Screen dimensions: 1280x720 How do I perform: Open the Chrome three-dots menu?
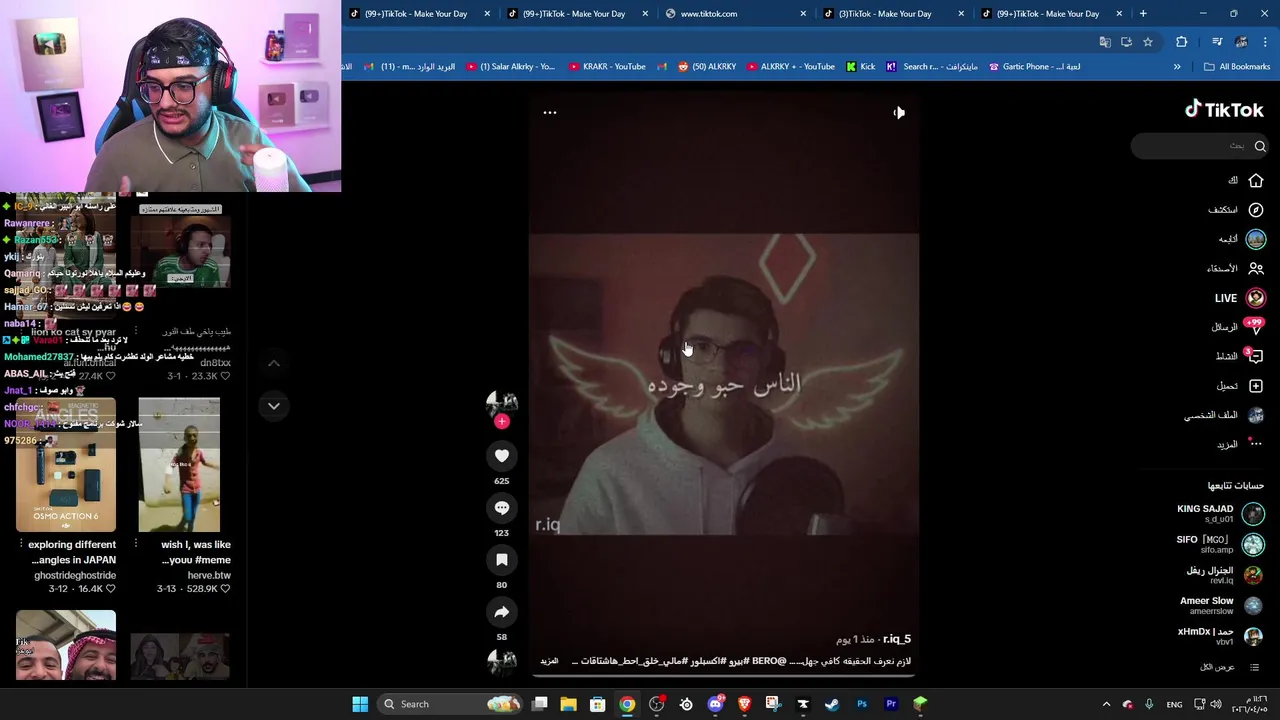pyautogui.click(x=1265, y=42)
